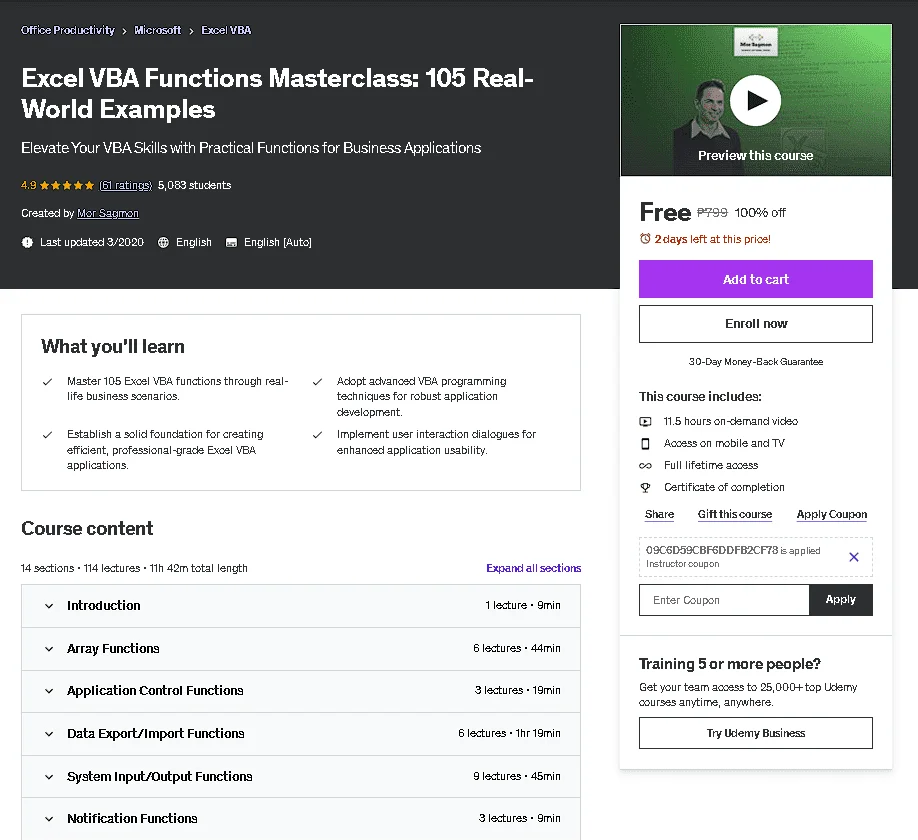This screenshot has height=840, width=918.
Task: Click the 'English [Auto]' captions text
Action: pyautogui.click(x=278, y=242)
